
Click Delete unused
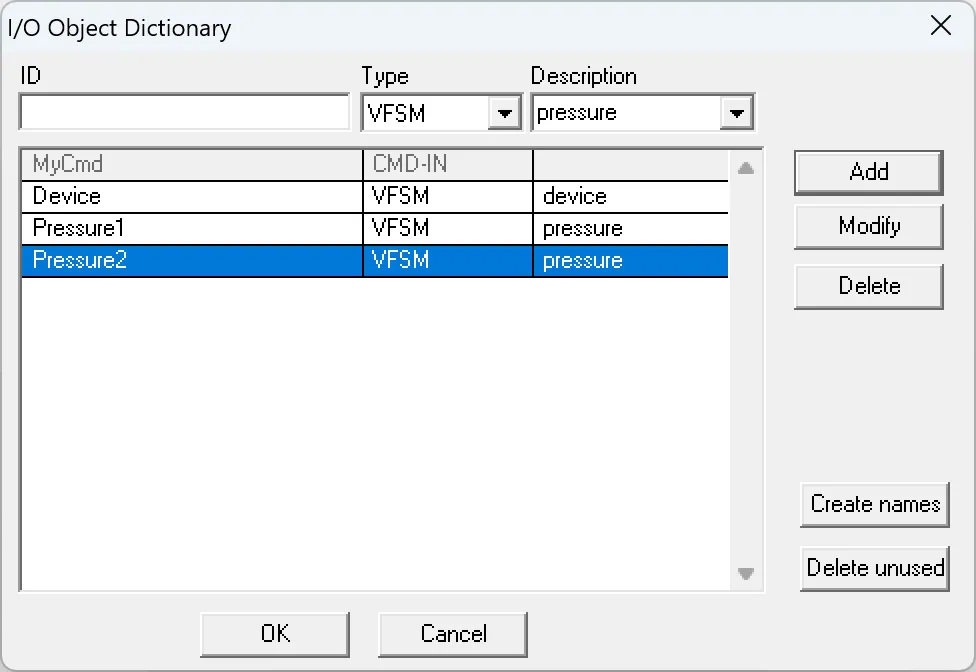pos(874,568)
